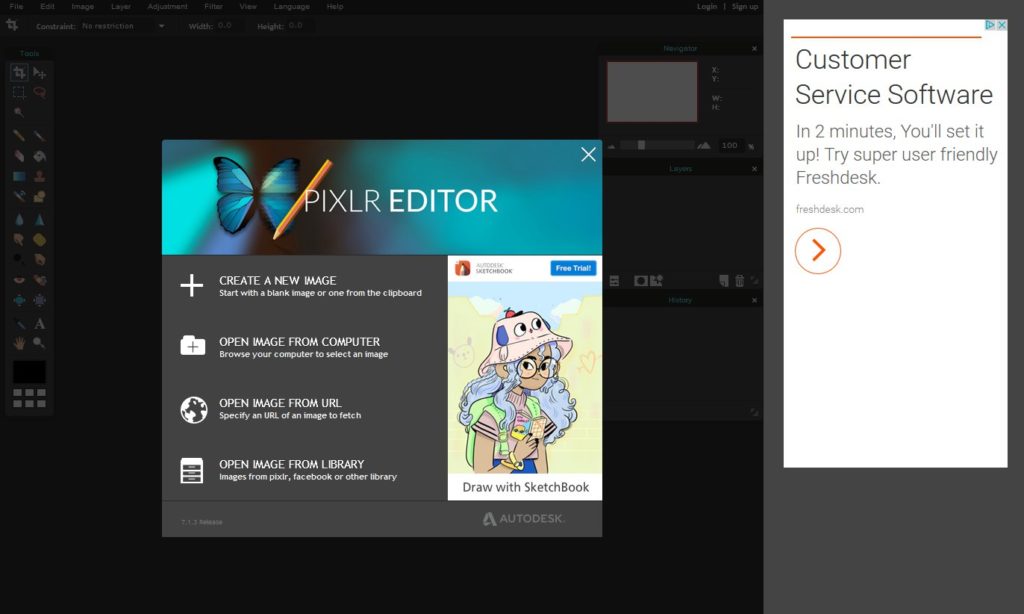Screen dimensions: 1024x614
Task: Click zoom-in mountain icon in Navigator
Action: click(x=704, y=145)
